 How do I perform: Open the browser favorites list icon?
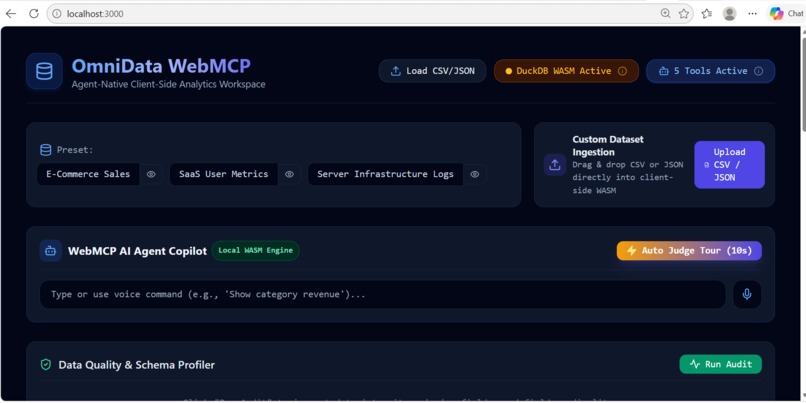(707, 14)
